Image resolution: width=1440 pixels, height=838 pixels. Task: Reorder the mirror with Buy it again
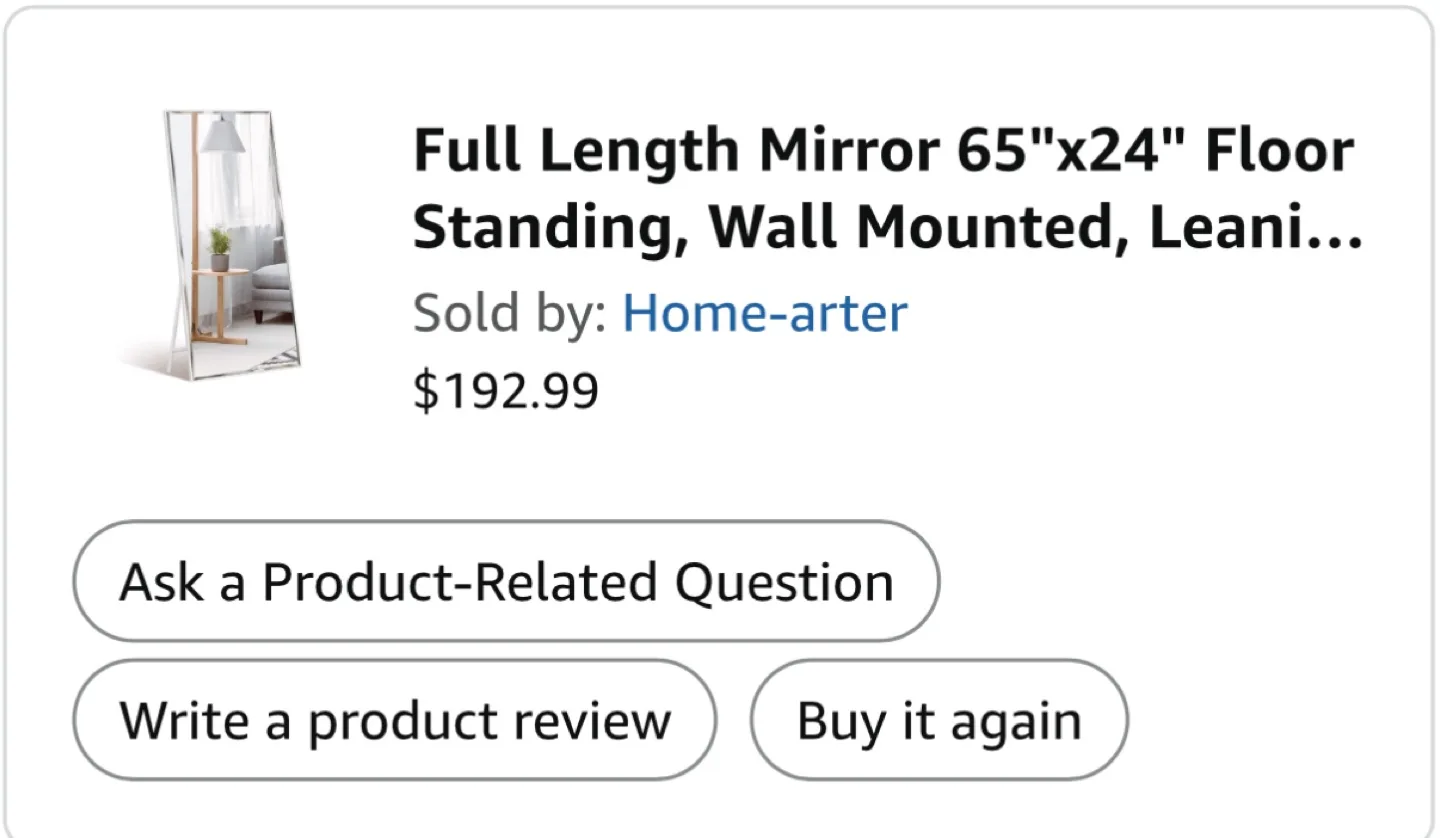tap(937, 719)
